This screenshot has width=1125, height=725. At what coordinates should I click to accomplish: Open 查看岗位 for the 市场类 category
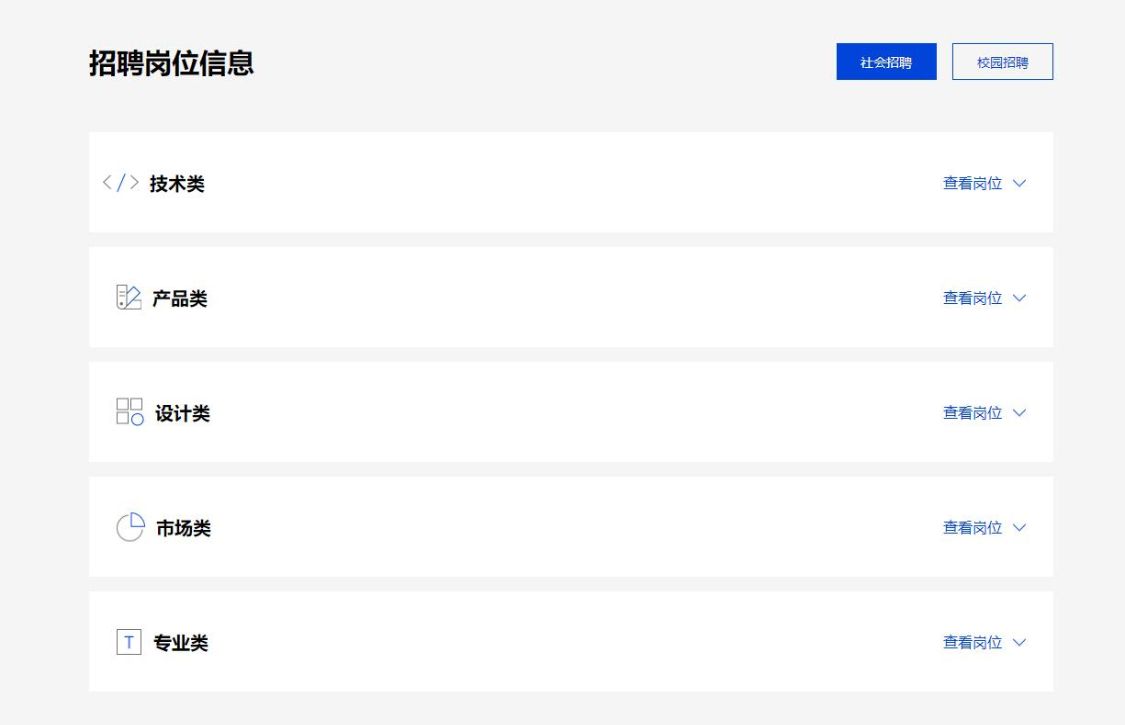[x=972, y=528]
